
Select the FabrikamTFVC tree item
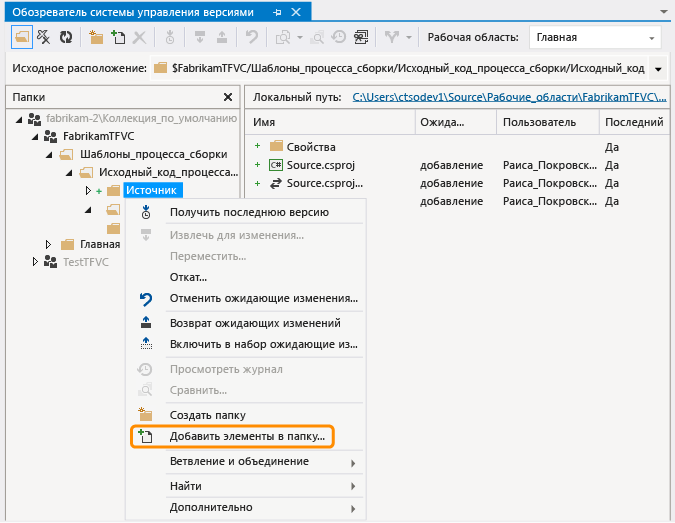[99, 136]
